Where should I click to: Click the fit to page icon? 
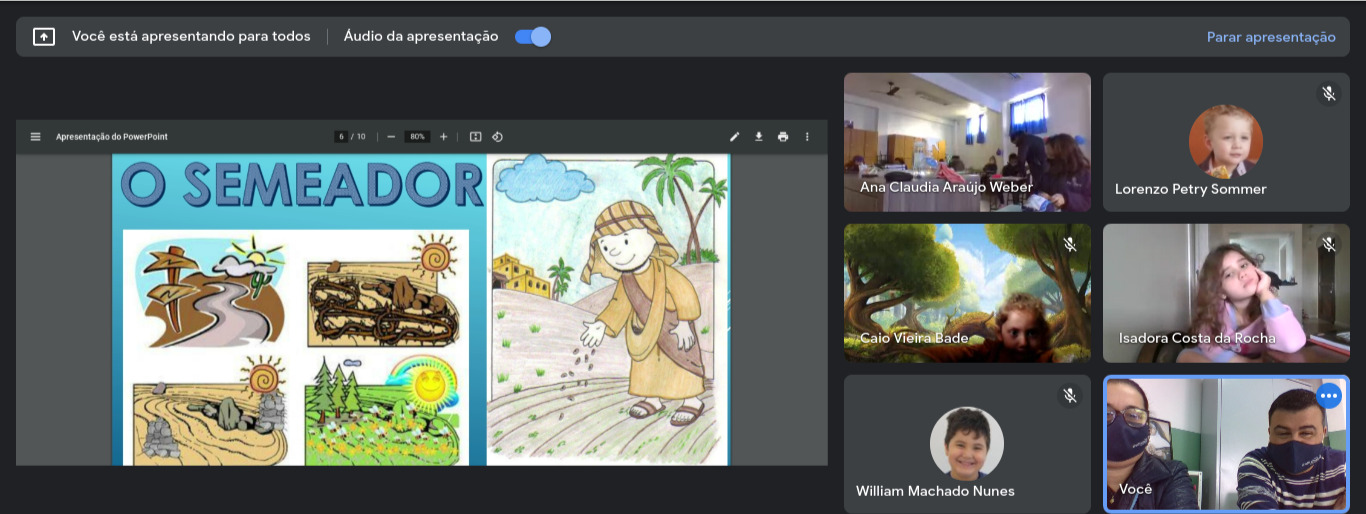point(476,137)
